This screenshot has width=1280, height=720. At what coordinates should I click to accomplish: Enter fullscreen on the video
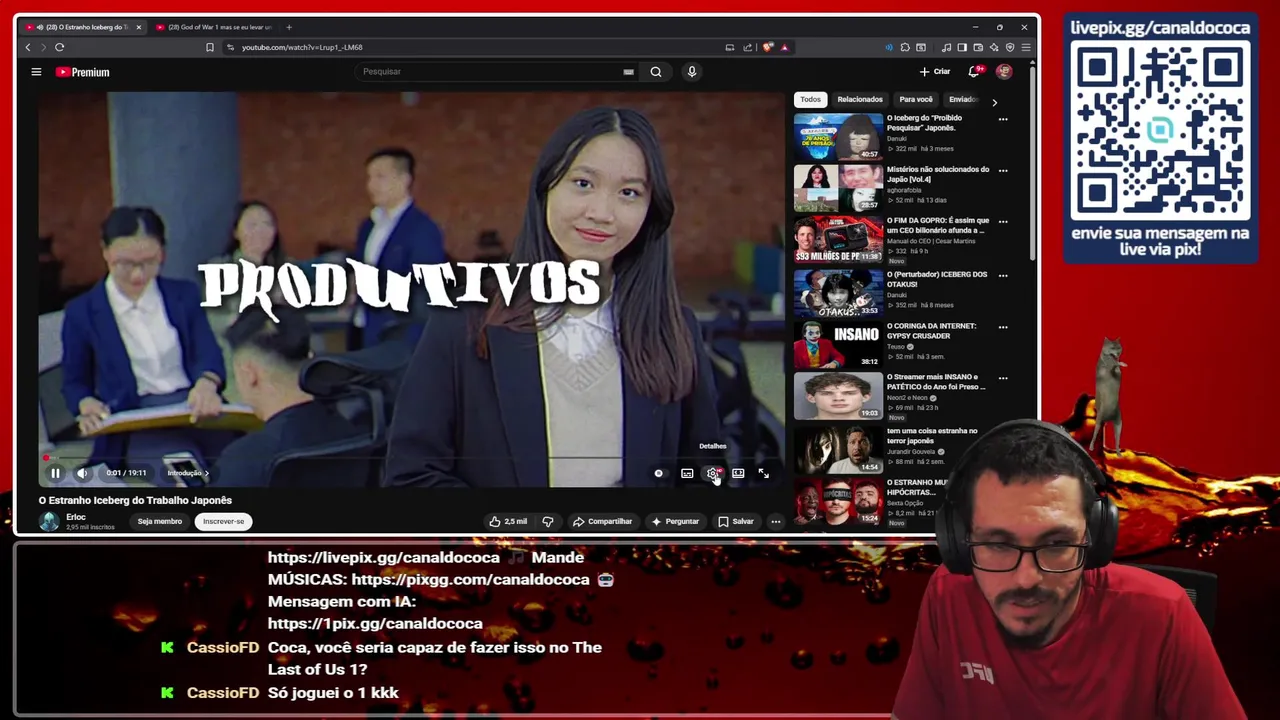coord(763,473)
